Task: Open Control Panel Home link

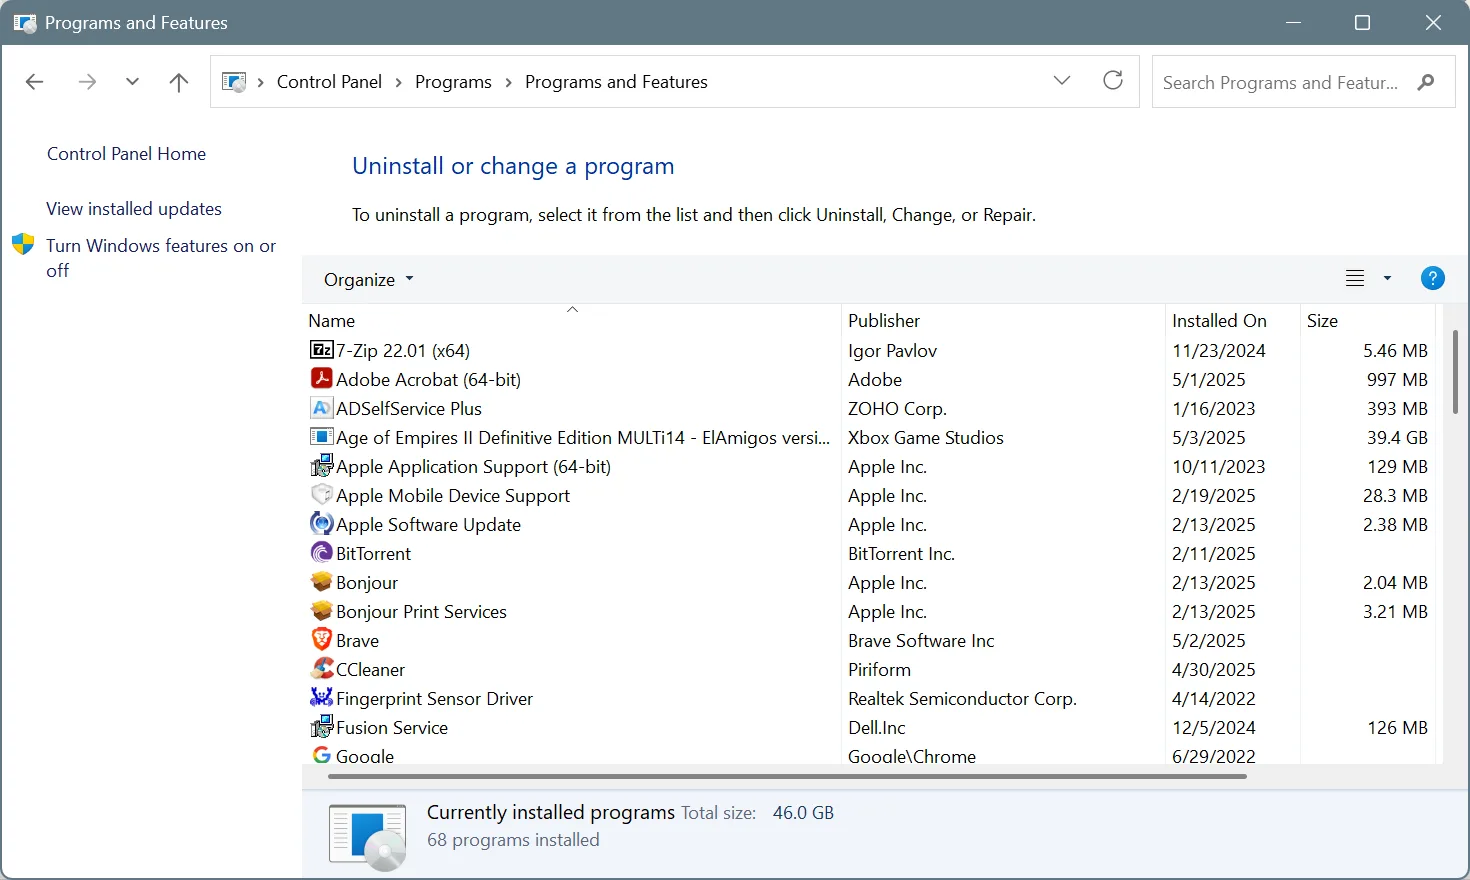Action: pyautogui.click(x=126, y=154)
